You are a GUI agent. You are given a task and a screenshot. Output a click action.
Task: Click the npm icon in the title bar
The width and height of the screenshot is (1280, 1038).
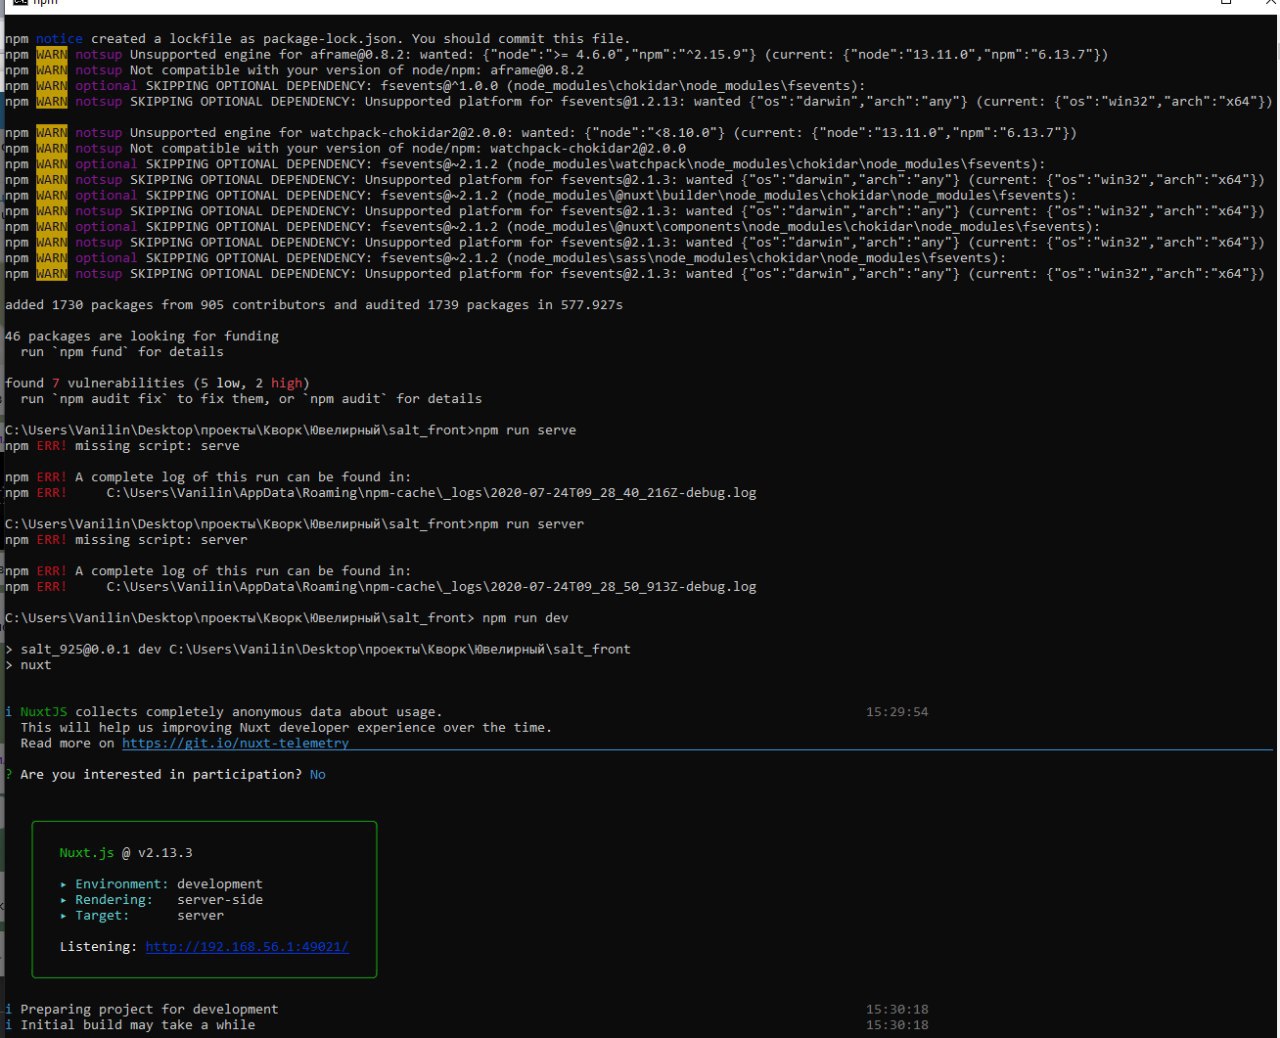(x=21, y=2)
